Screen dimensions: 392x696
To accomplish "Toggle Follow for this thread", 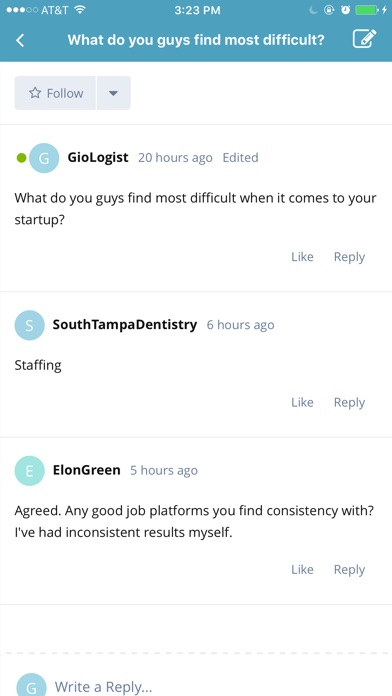I will pos(55,93).
